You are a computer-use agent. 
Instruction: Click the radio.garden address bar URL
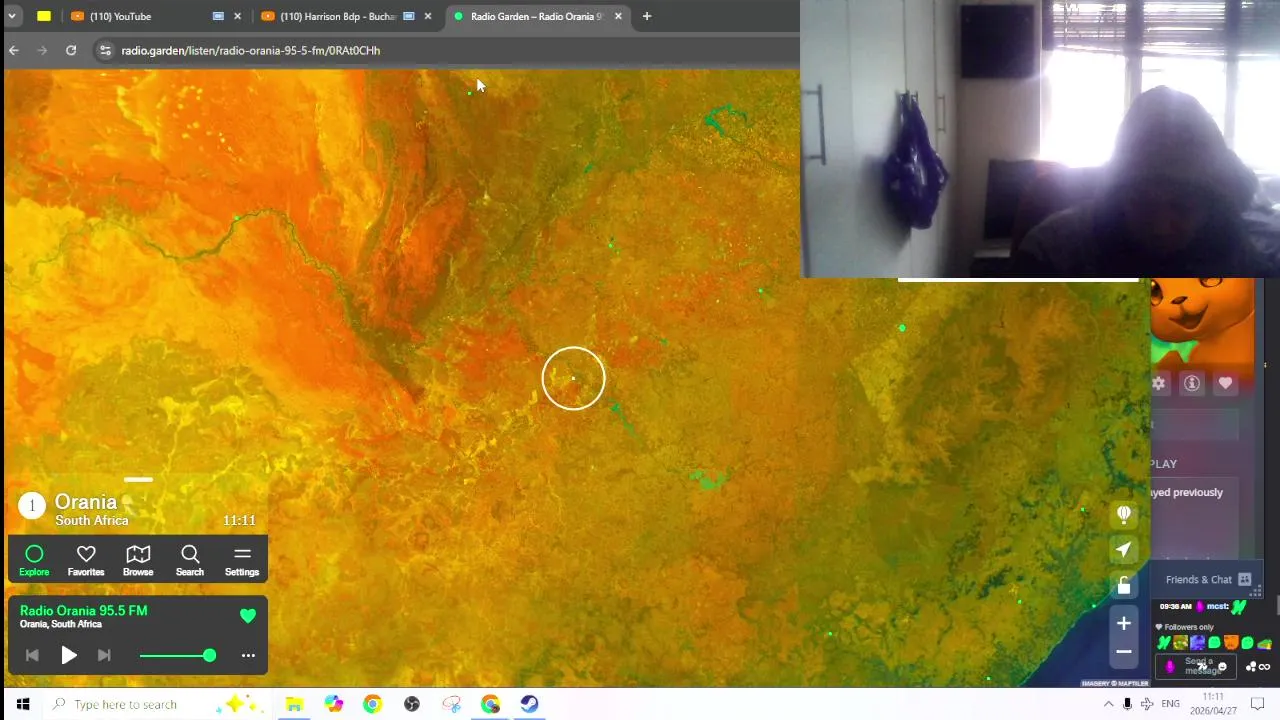point(251,50)
